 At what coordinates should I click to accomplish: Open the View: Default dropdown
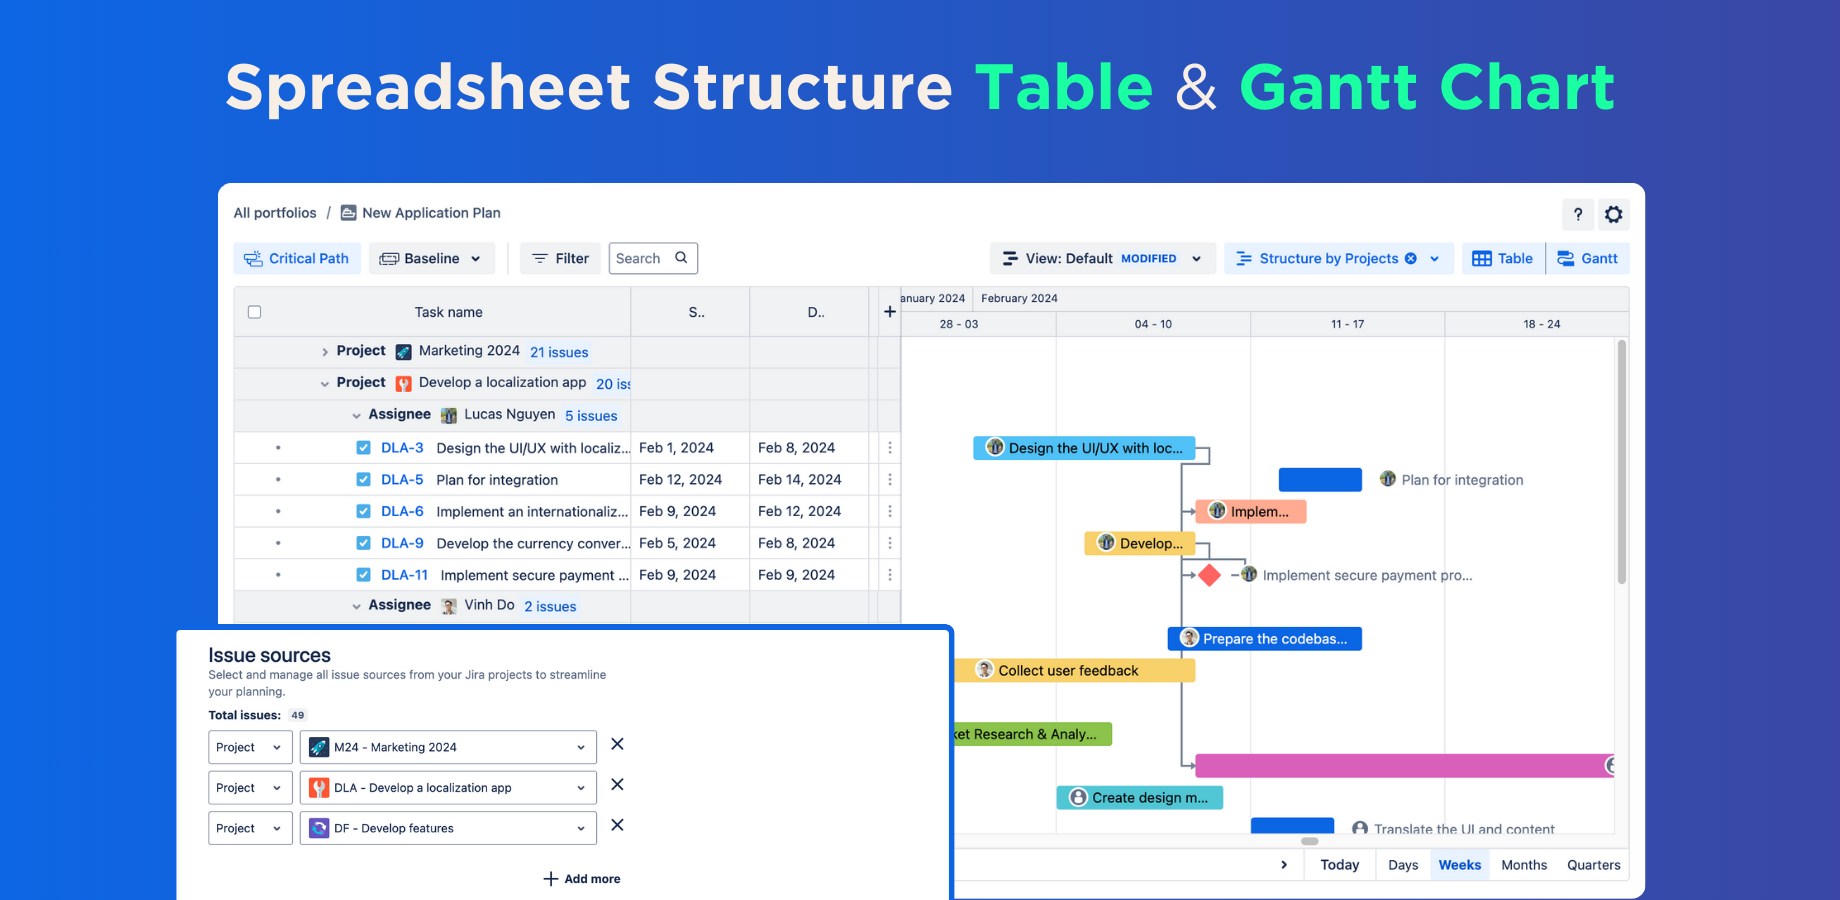point(1103,258)
